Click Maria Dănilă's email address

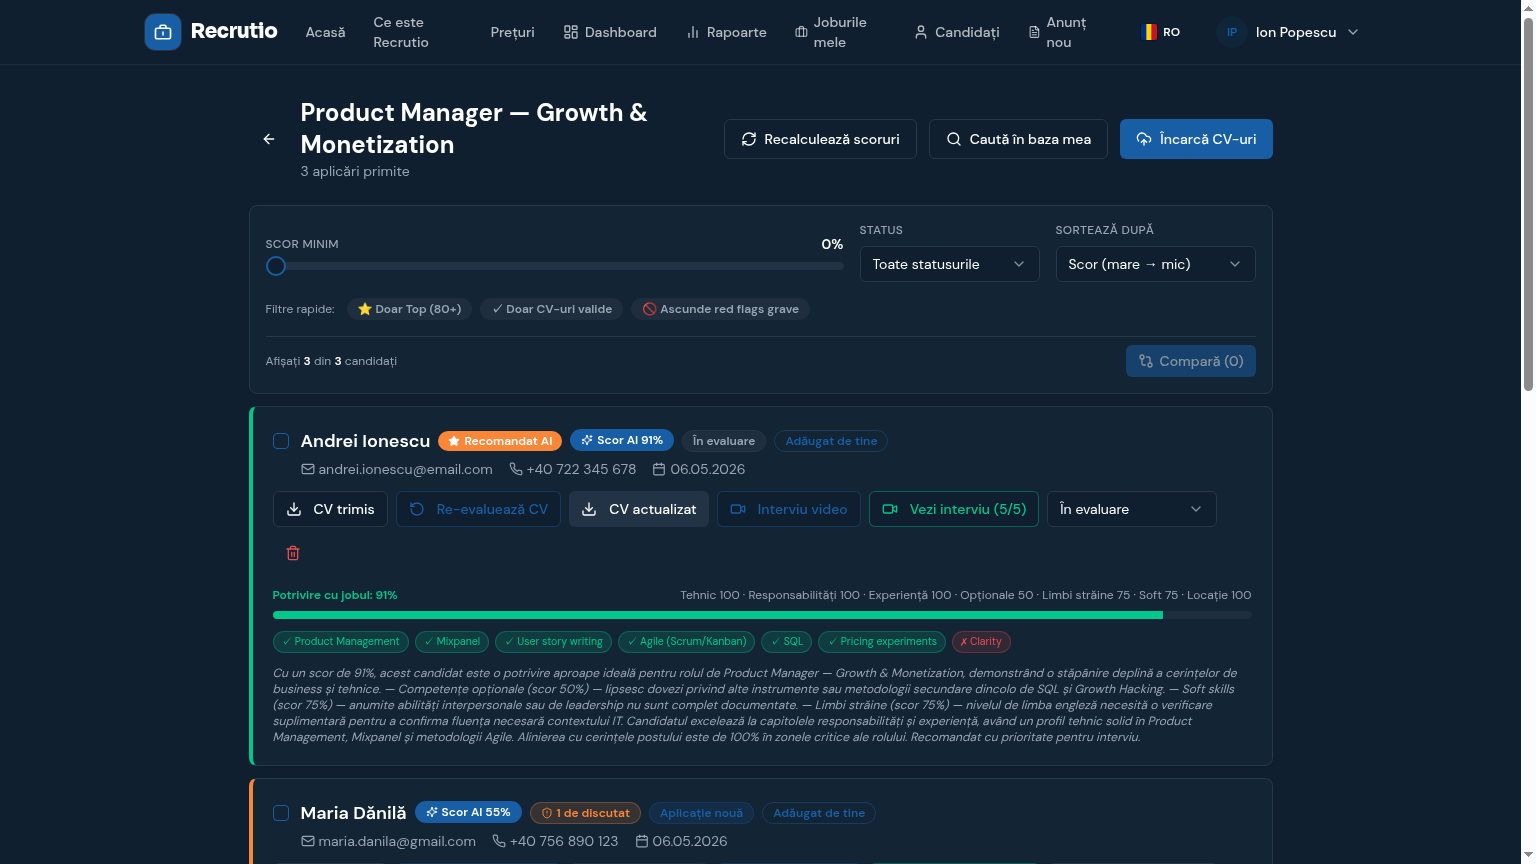(x=397, y=841)
